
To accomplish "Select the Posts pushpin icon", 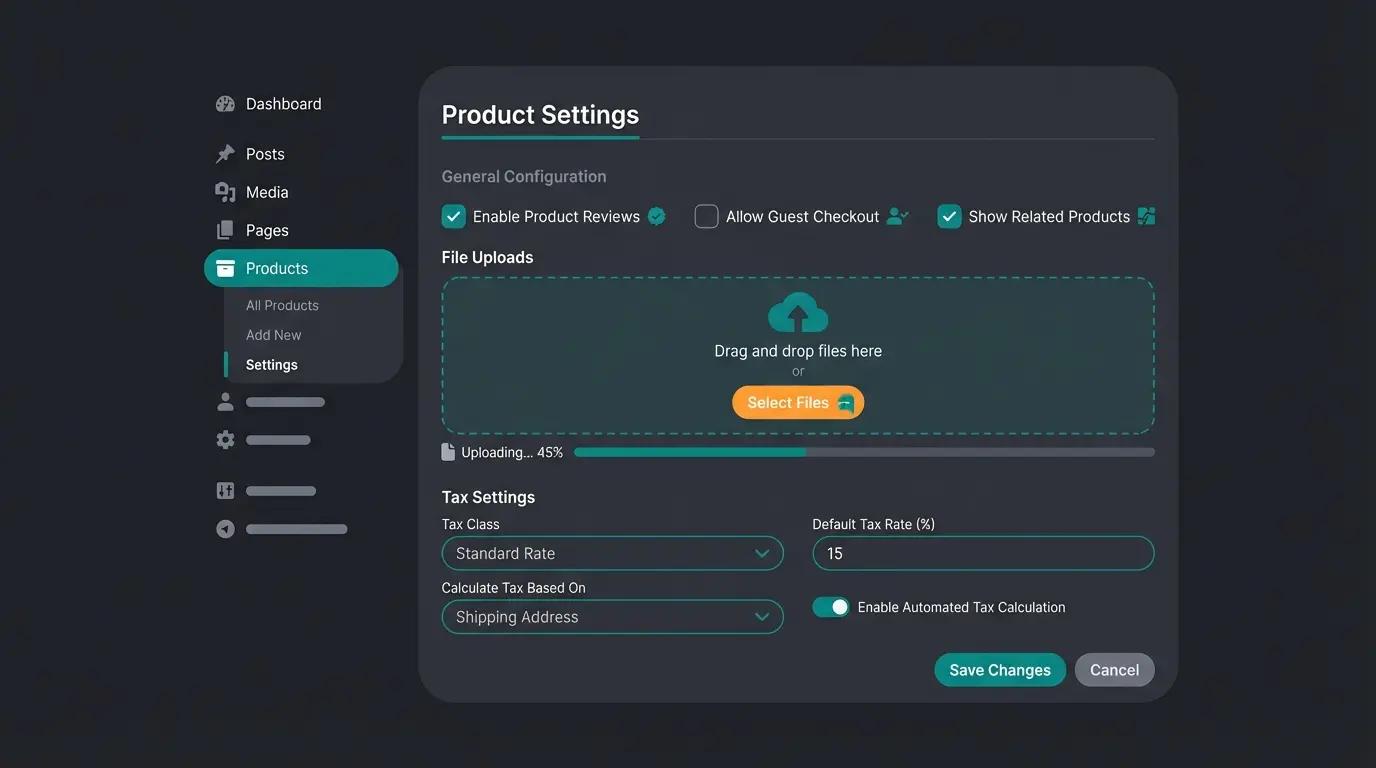I will (x=225, y=153).
